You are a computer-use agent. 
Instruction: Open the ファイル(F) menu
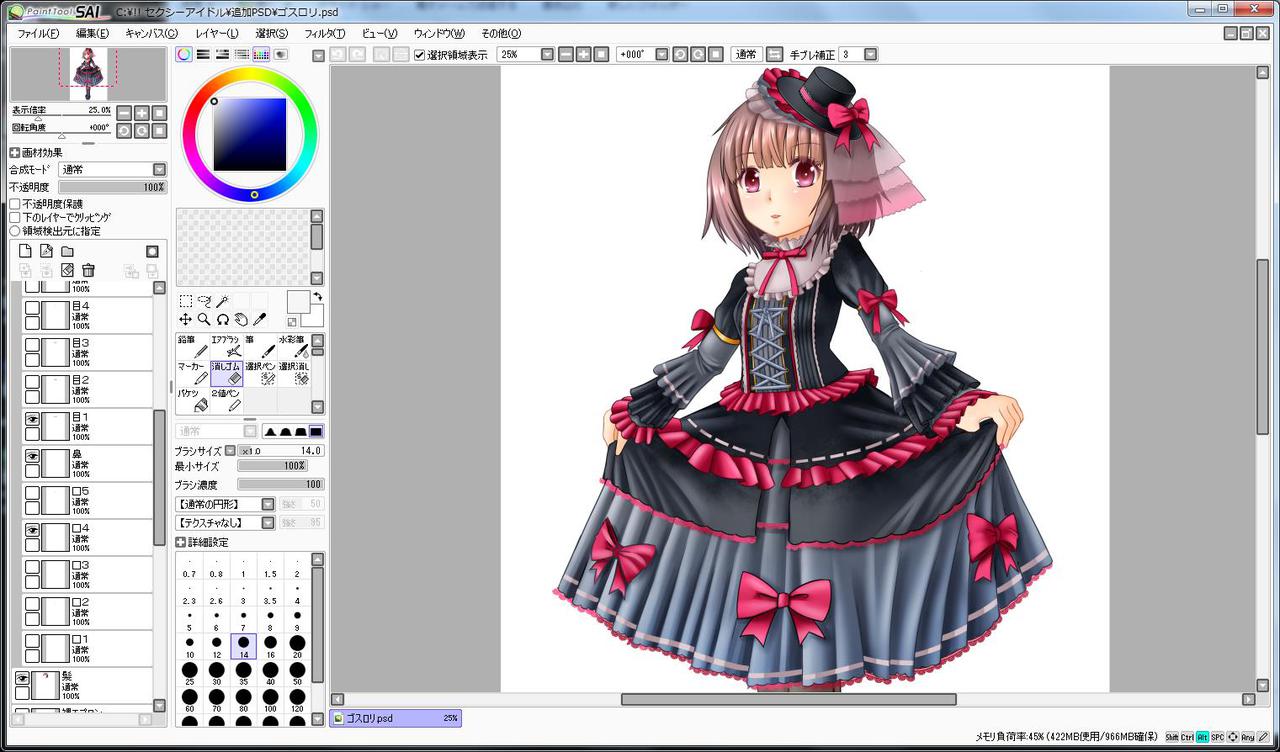click(38, 33)
